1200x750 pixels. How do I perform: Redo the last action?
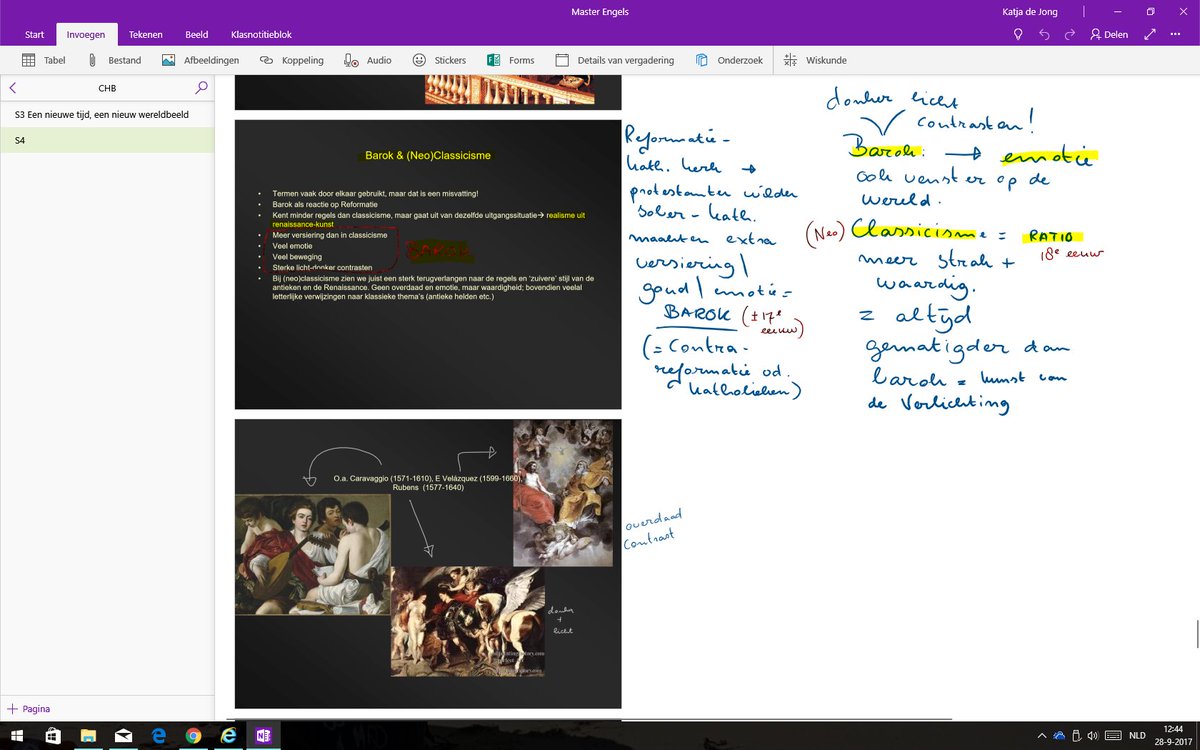click(x=1070, y=34)
